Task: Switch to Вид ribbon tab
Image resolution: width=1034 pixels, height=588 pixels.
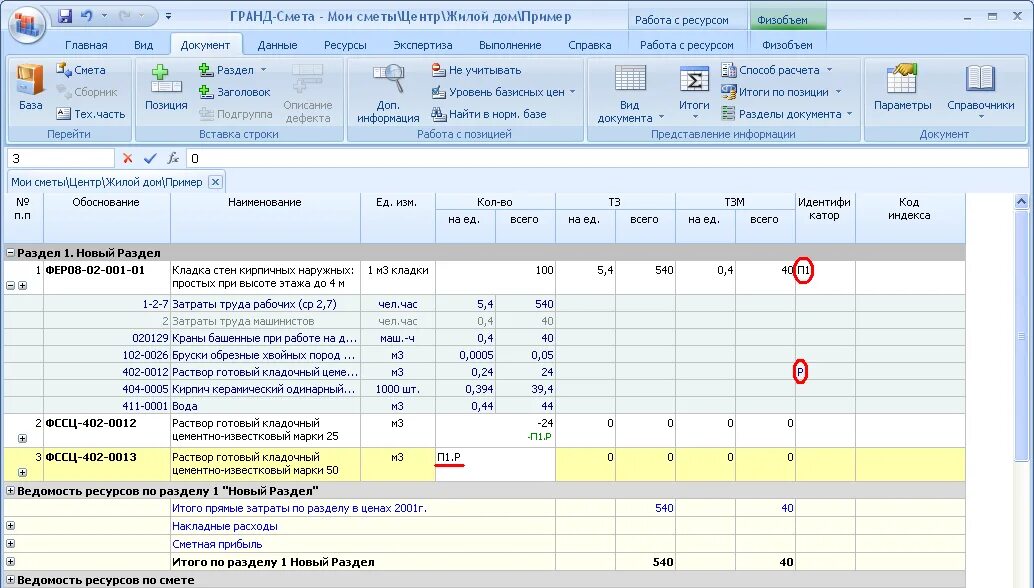Action: click(x=143, y=45)
